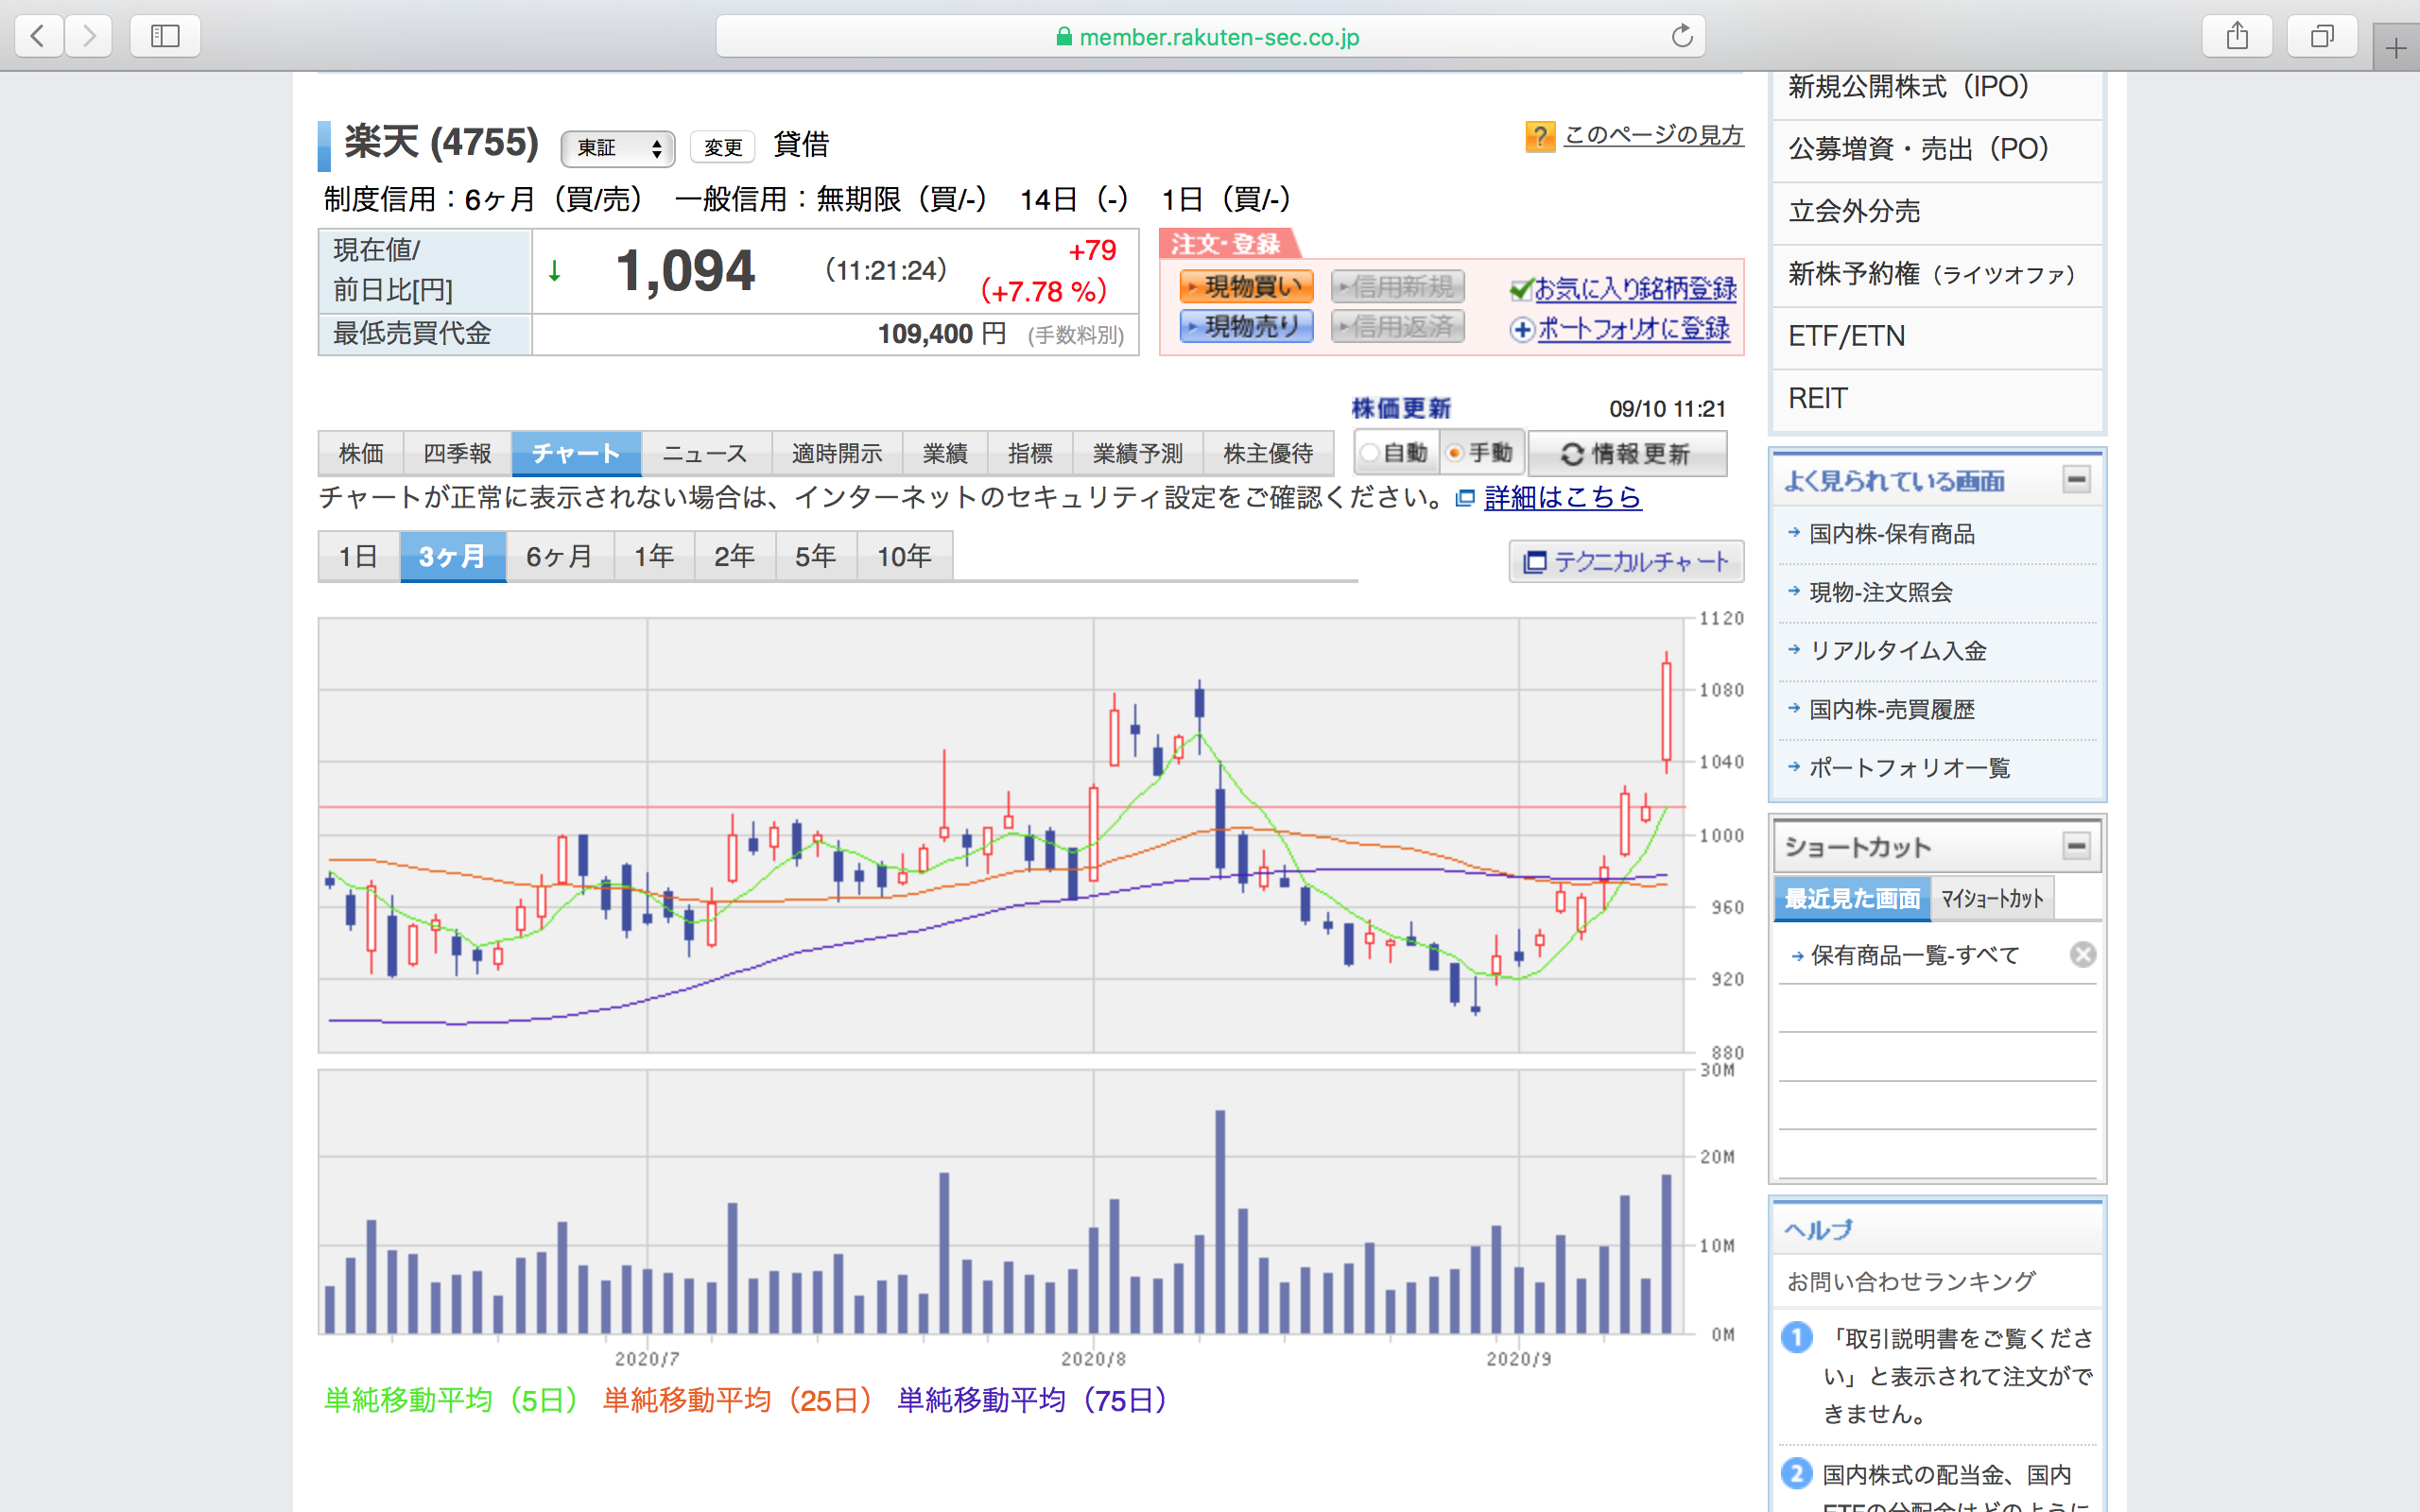This screenshot has width=2420, height=1512.
Task: Show the 5年 chart period
Action: click(x=816, y=556)
